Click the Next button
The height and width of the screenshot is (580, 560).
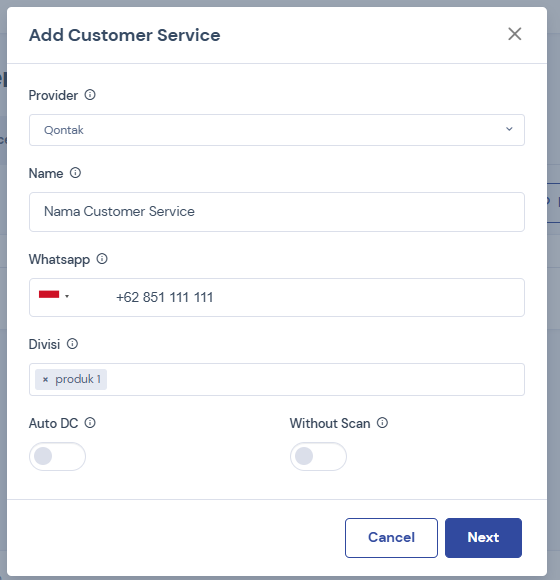(483, 538)
